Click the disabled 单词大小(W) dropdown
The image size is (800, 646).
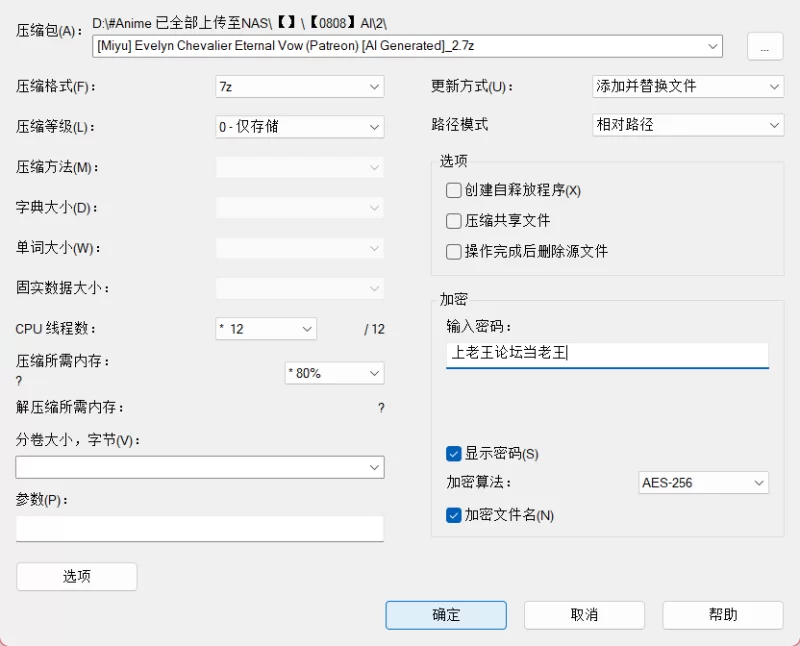tap(299, 249)
